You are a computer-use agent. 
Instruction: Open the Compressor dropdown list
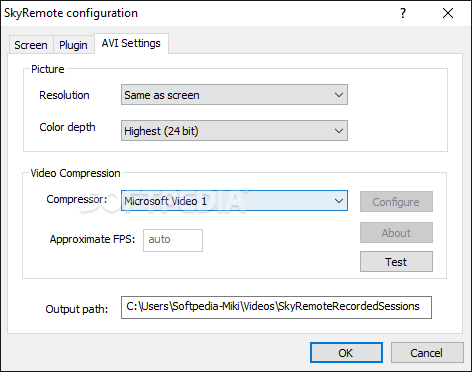click(x=234, y=201)
